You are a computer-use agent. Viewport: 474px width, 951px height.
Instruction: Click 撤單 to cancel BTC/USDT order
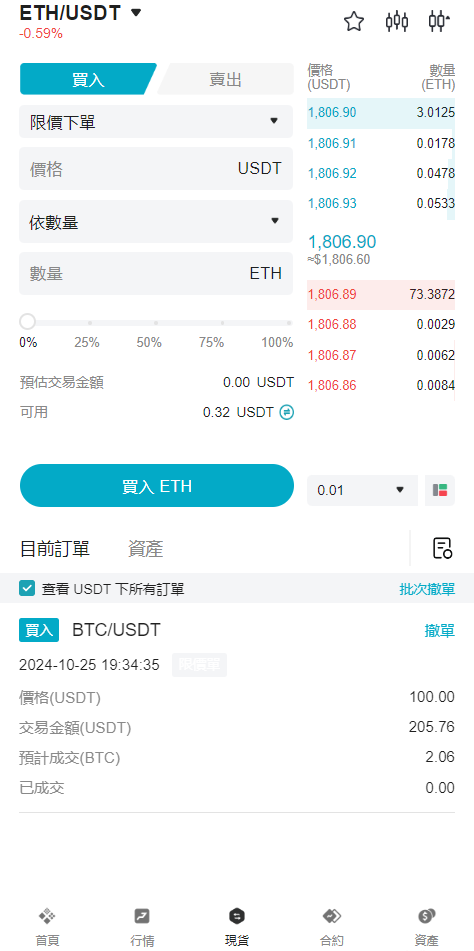tap(439, 631)
